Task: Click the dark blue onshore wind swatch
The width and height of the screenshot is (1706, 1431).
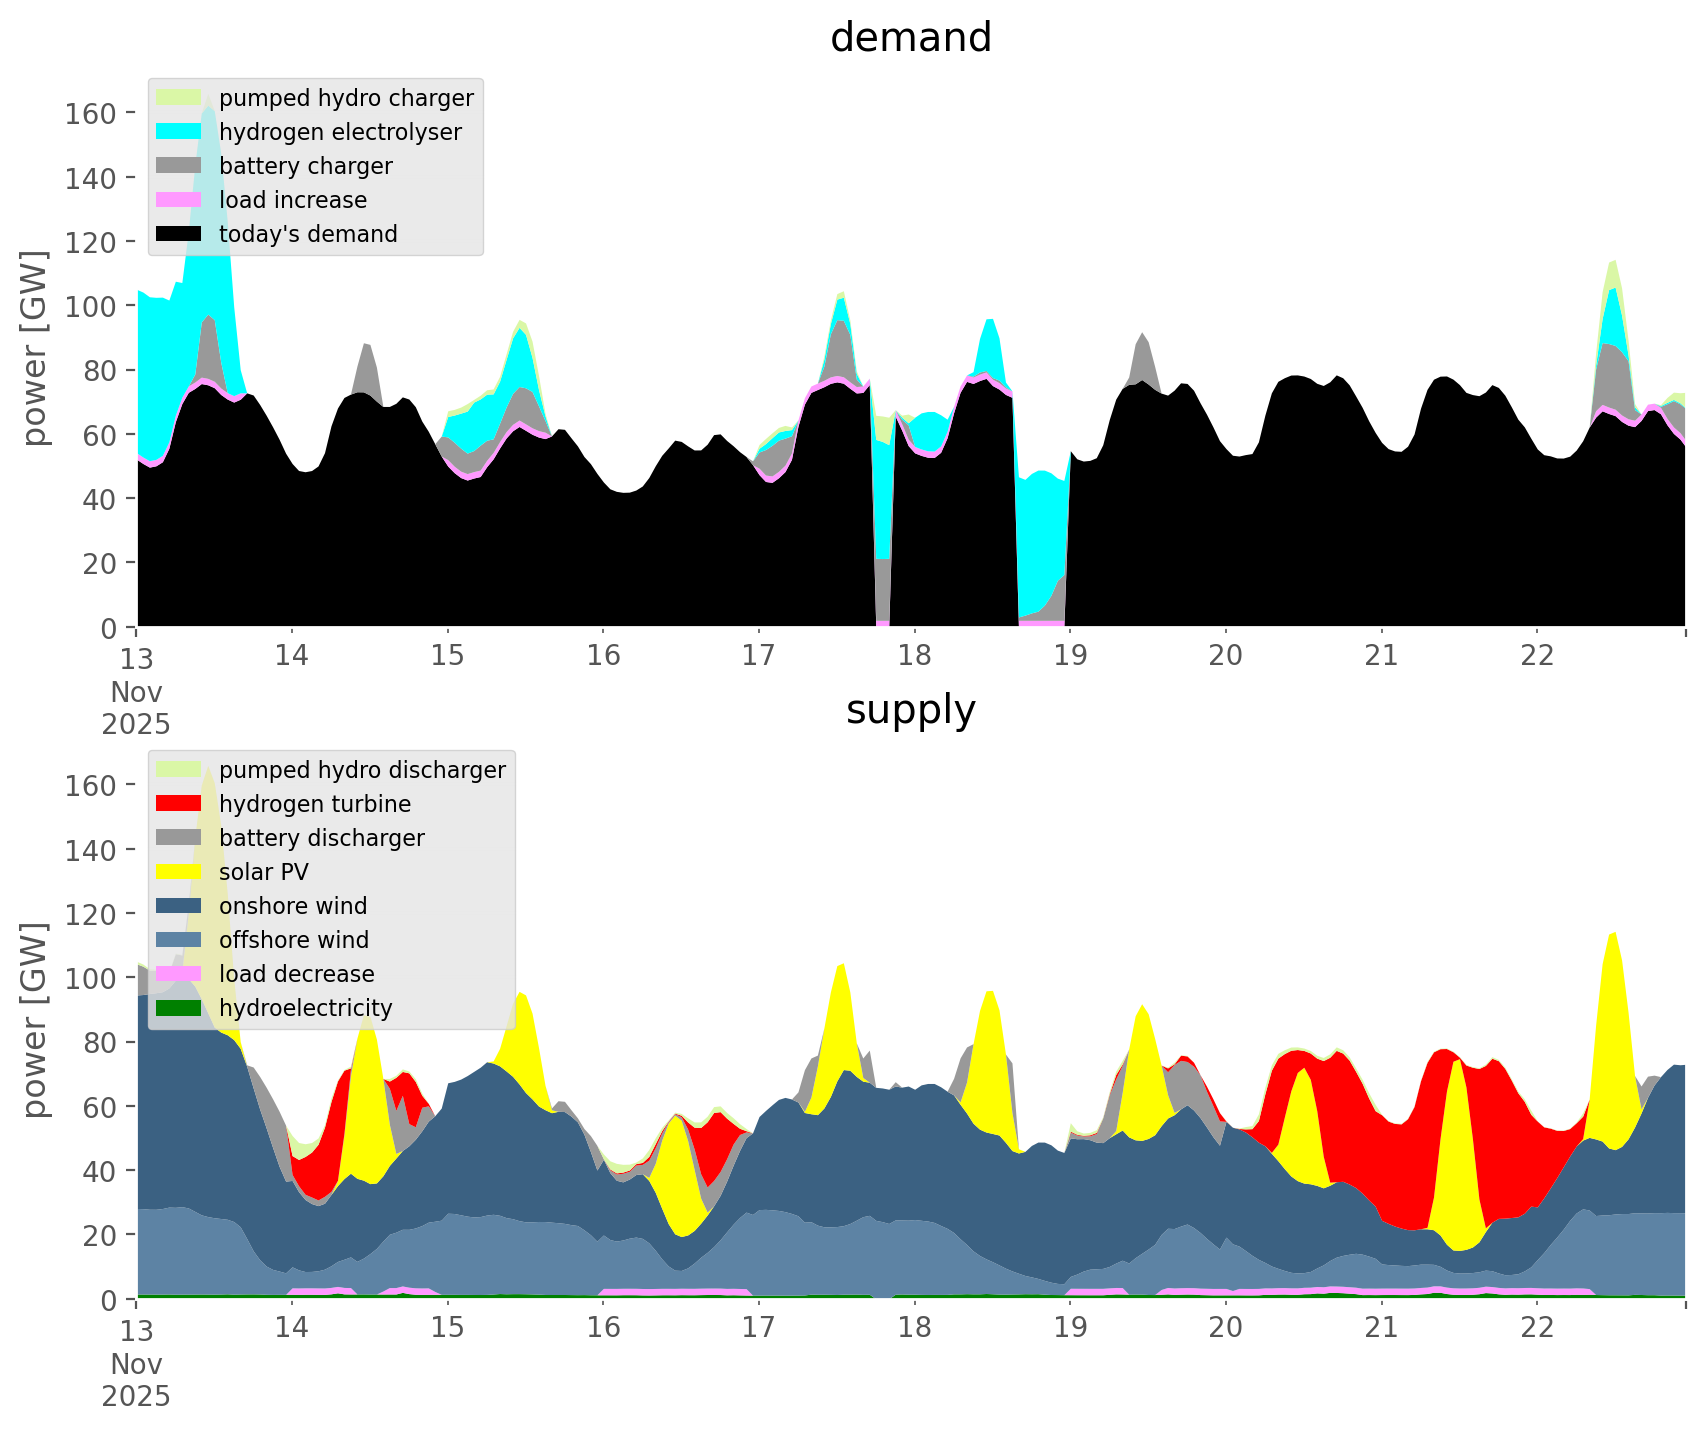Action: (x=179, y=906)
